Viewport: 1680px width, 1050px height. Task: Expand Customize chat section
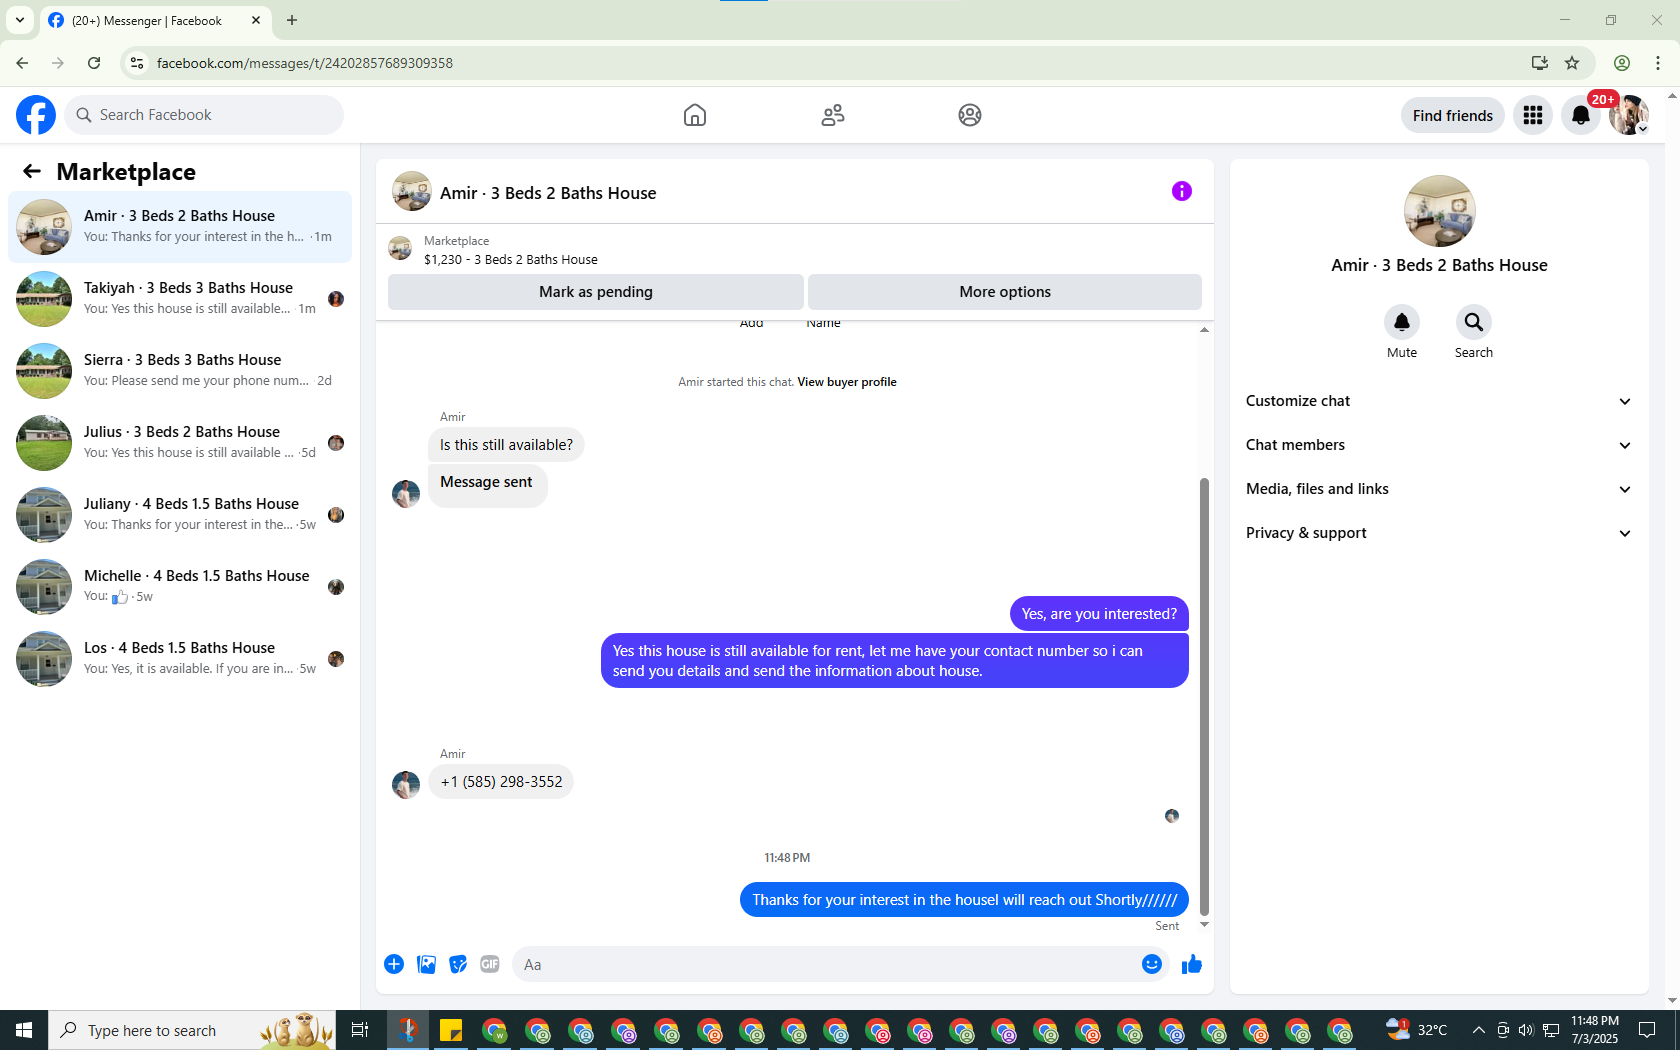pos(1439,401)
